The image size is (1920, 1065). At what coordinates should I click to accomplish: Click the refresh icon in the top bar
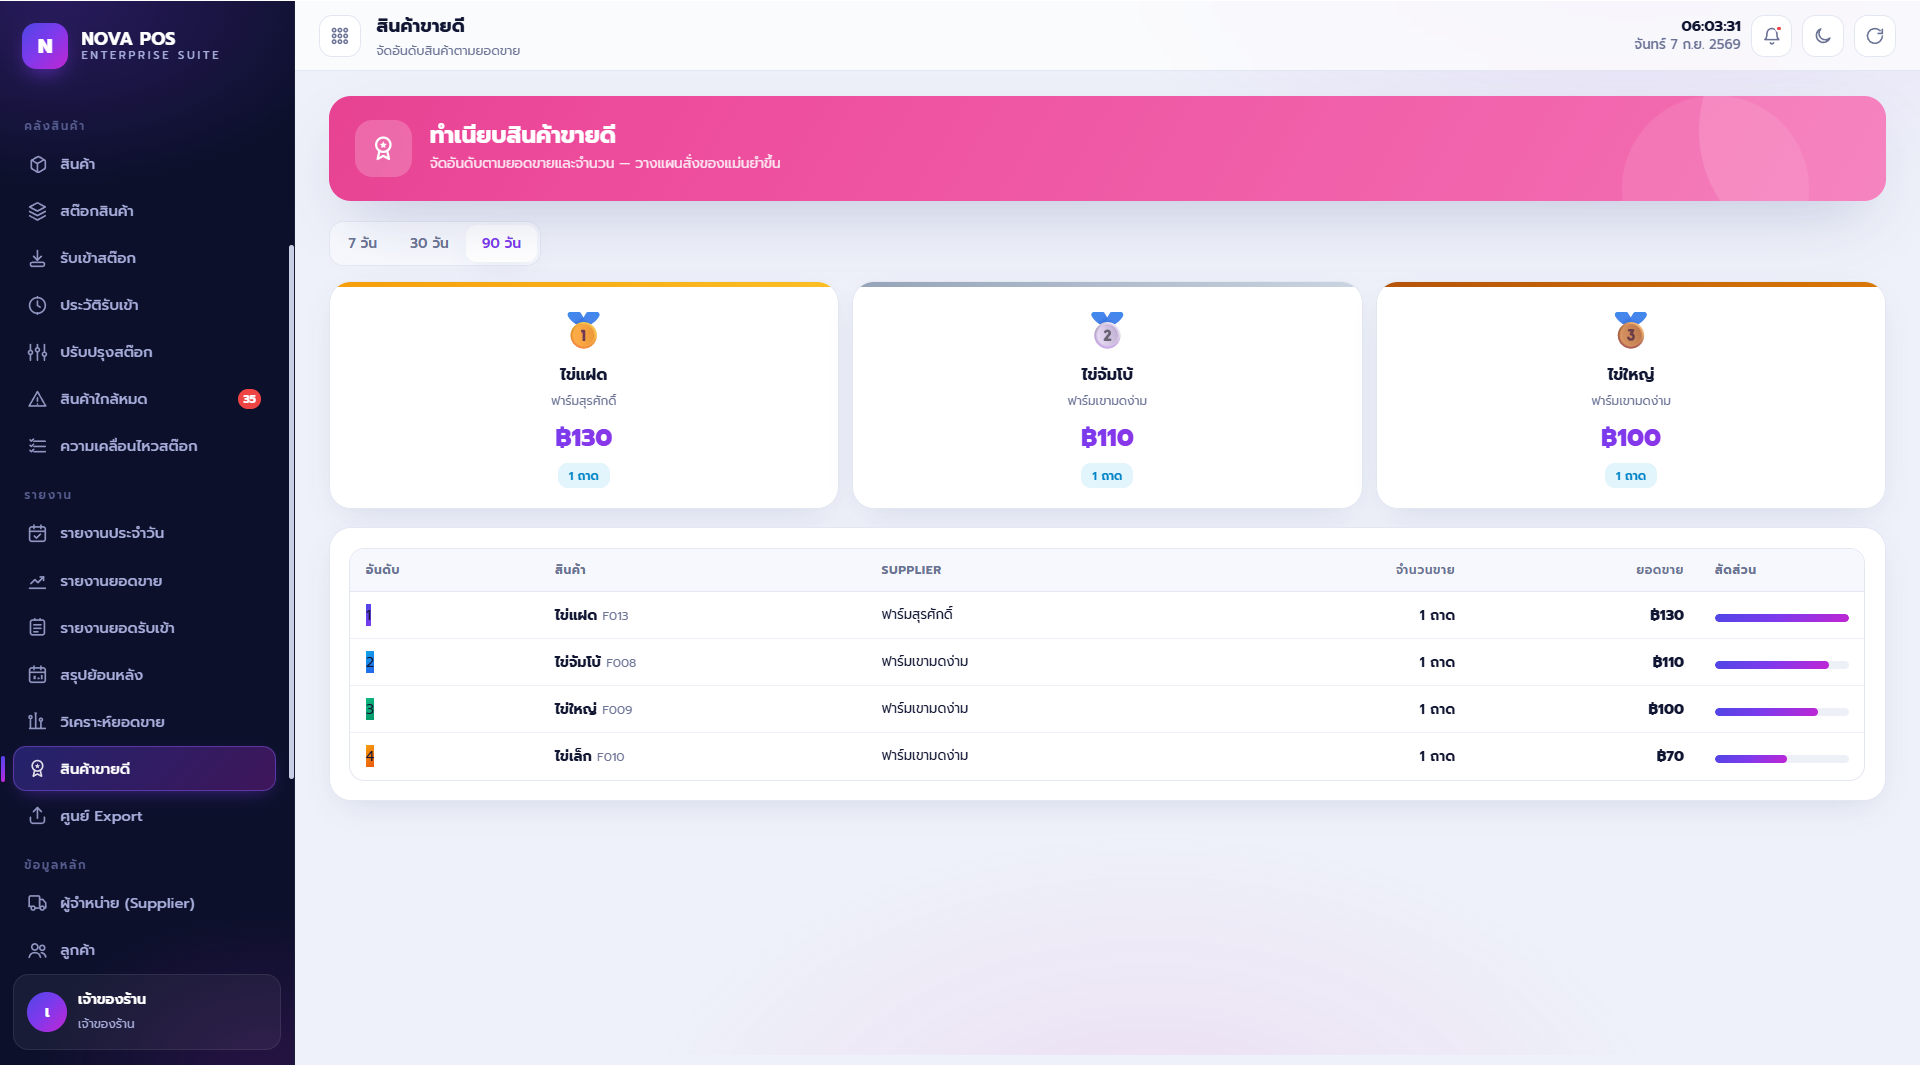[1875, 36]
